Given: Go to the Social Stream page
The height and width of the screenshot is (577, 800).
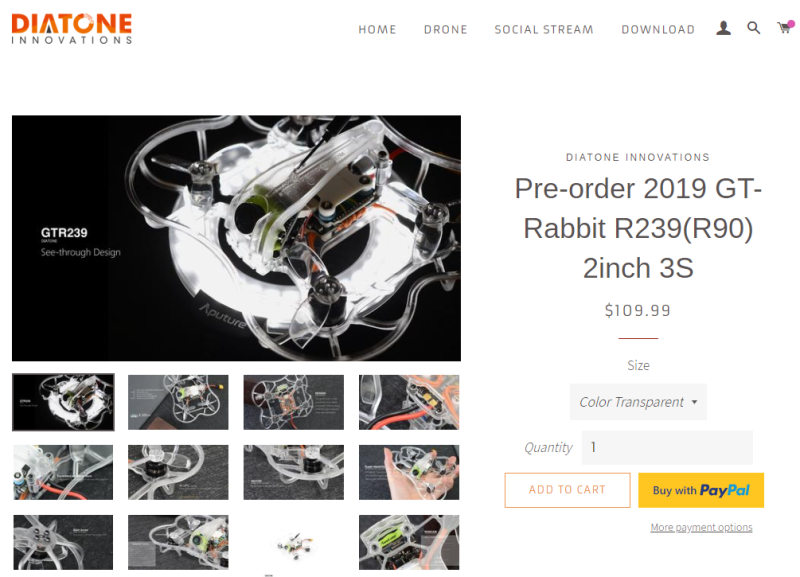Looking at the screenshot, I should click(x=544, y=30).
